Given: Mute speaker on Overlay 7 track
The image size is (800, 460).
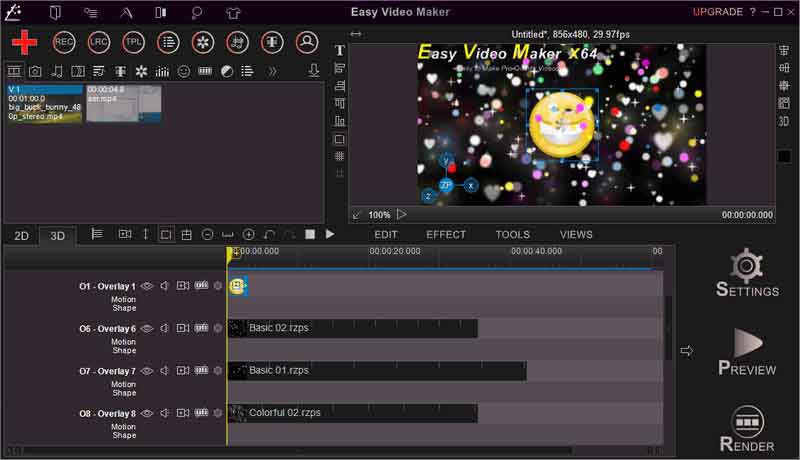Looking at the screenshot, I should (164, 370).
